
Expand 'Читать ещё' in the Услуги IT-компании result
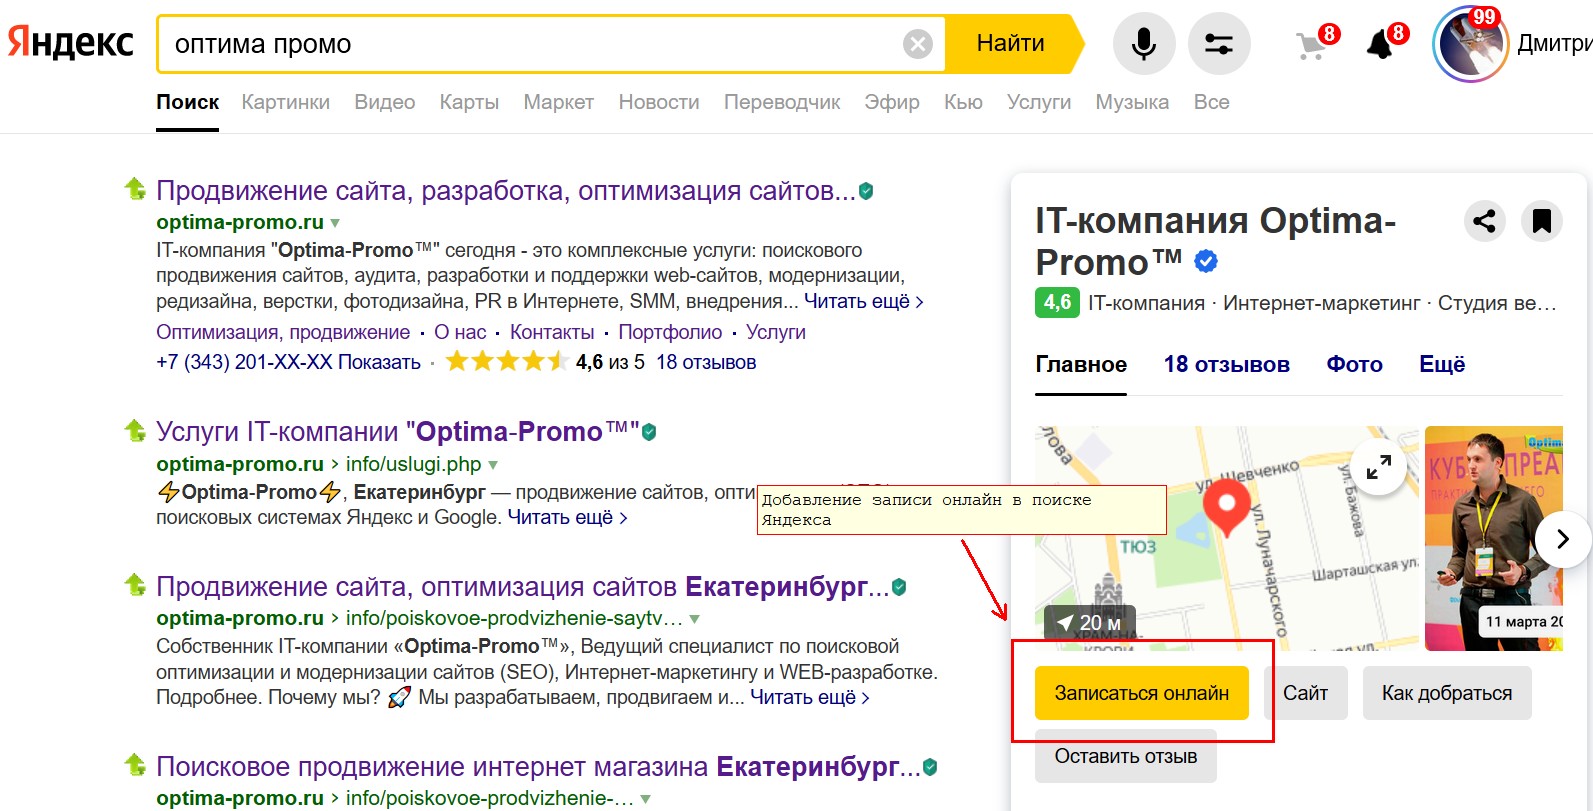click(568, 517)
